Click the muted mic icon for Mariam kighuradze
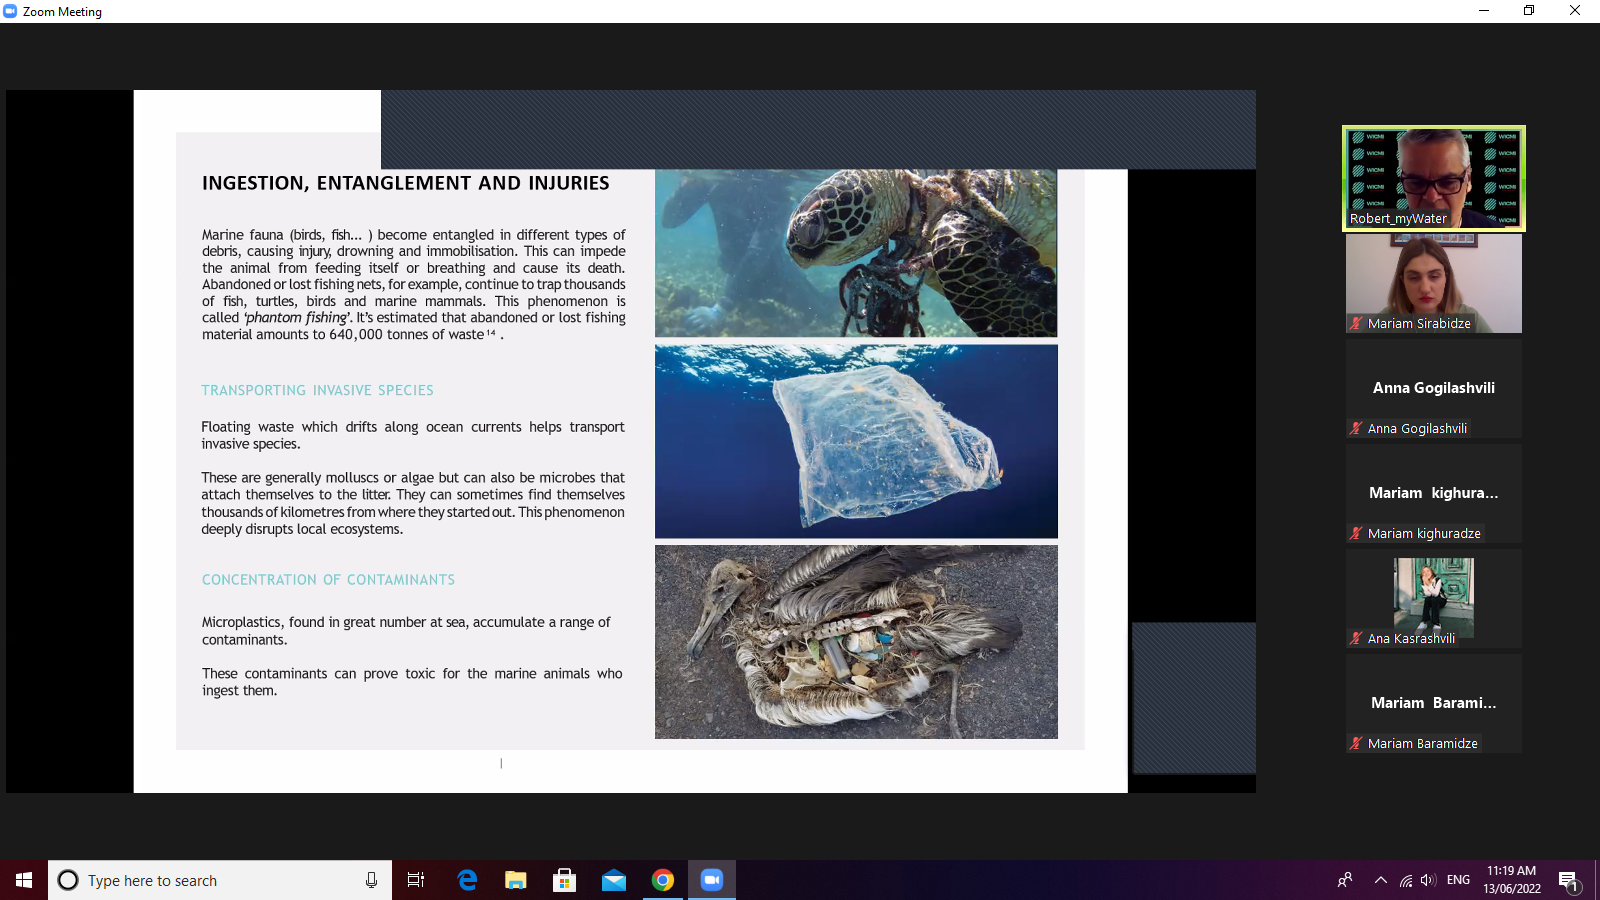The image size is (1600, 900). click(x=1357, y=534)
